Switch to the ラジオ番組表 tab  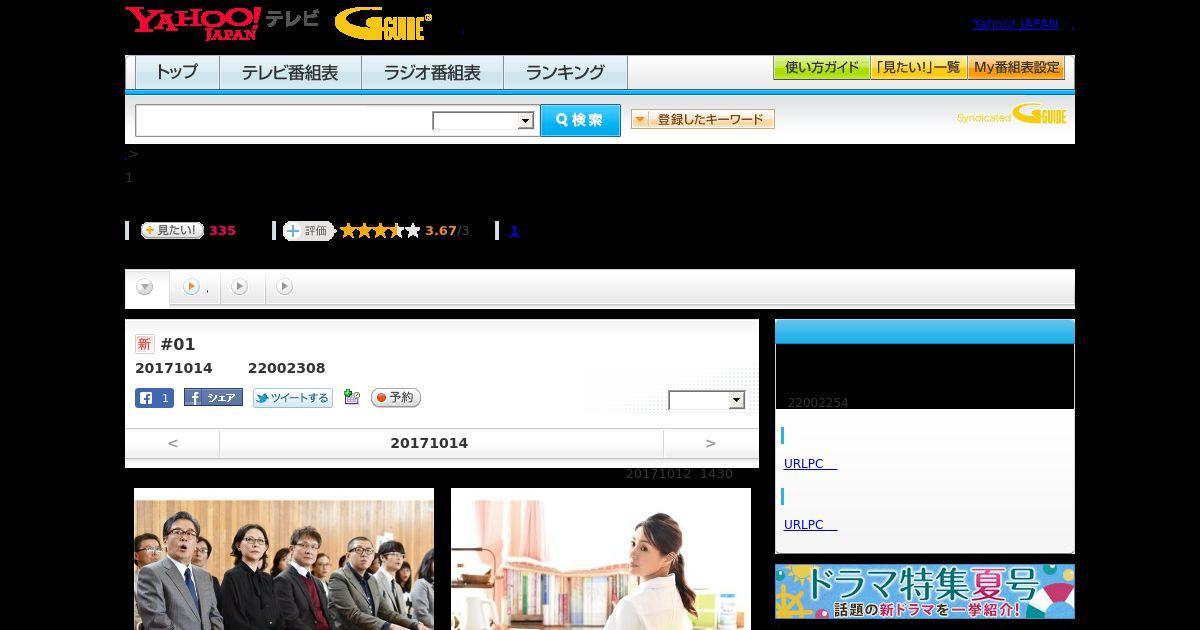[432, 72]
